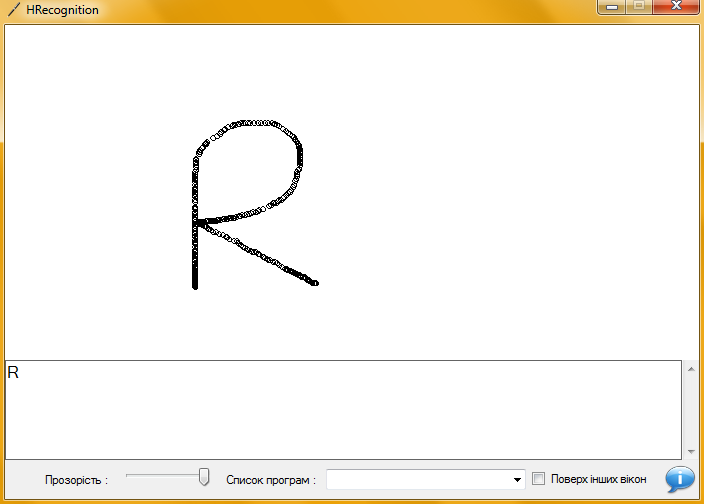The width and height of the screenshot is (704, 504).
Task: Click the scrollbar track of the output box
Action: pos(689,410)
